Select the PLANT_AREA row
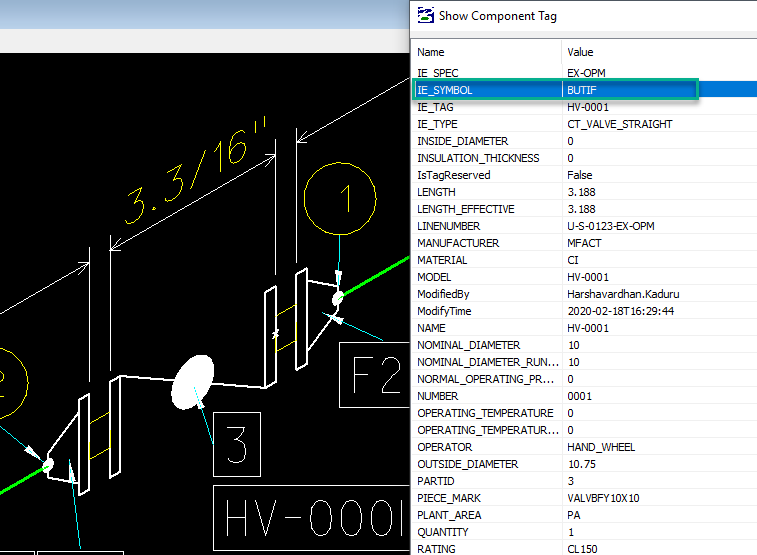757x555 pixels. [x=584, y=515]
